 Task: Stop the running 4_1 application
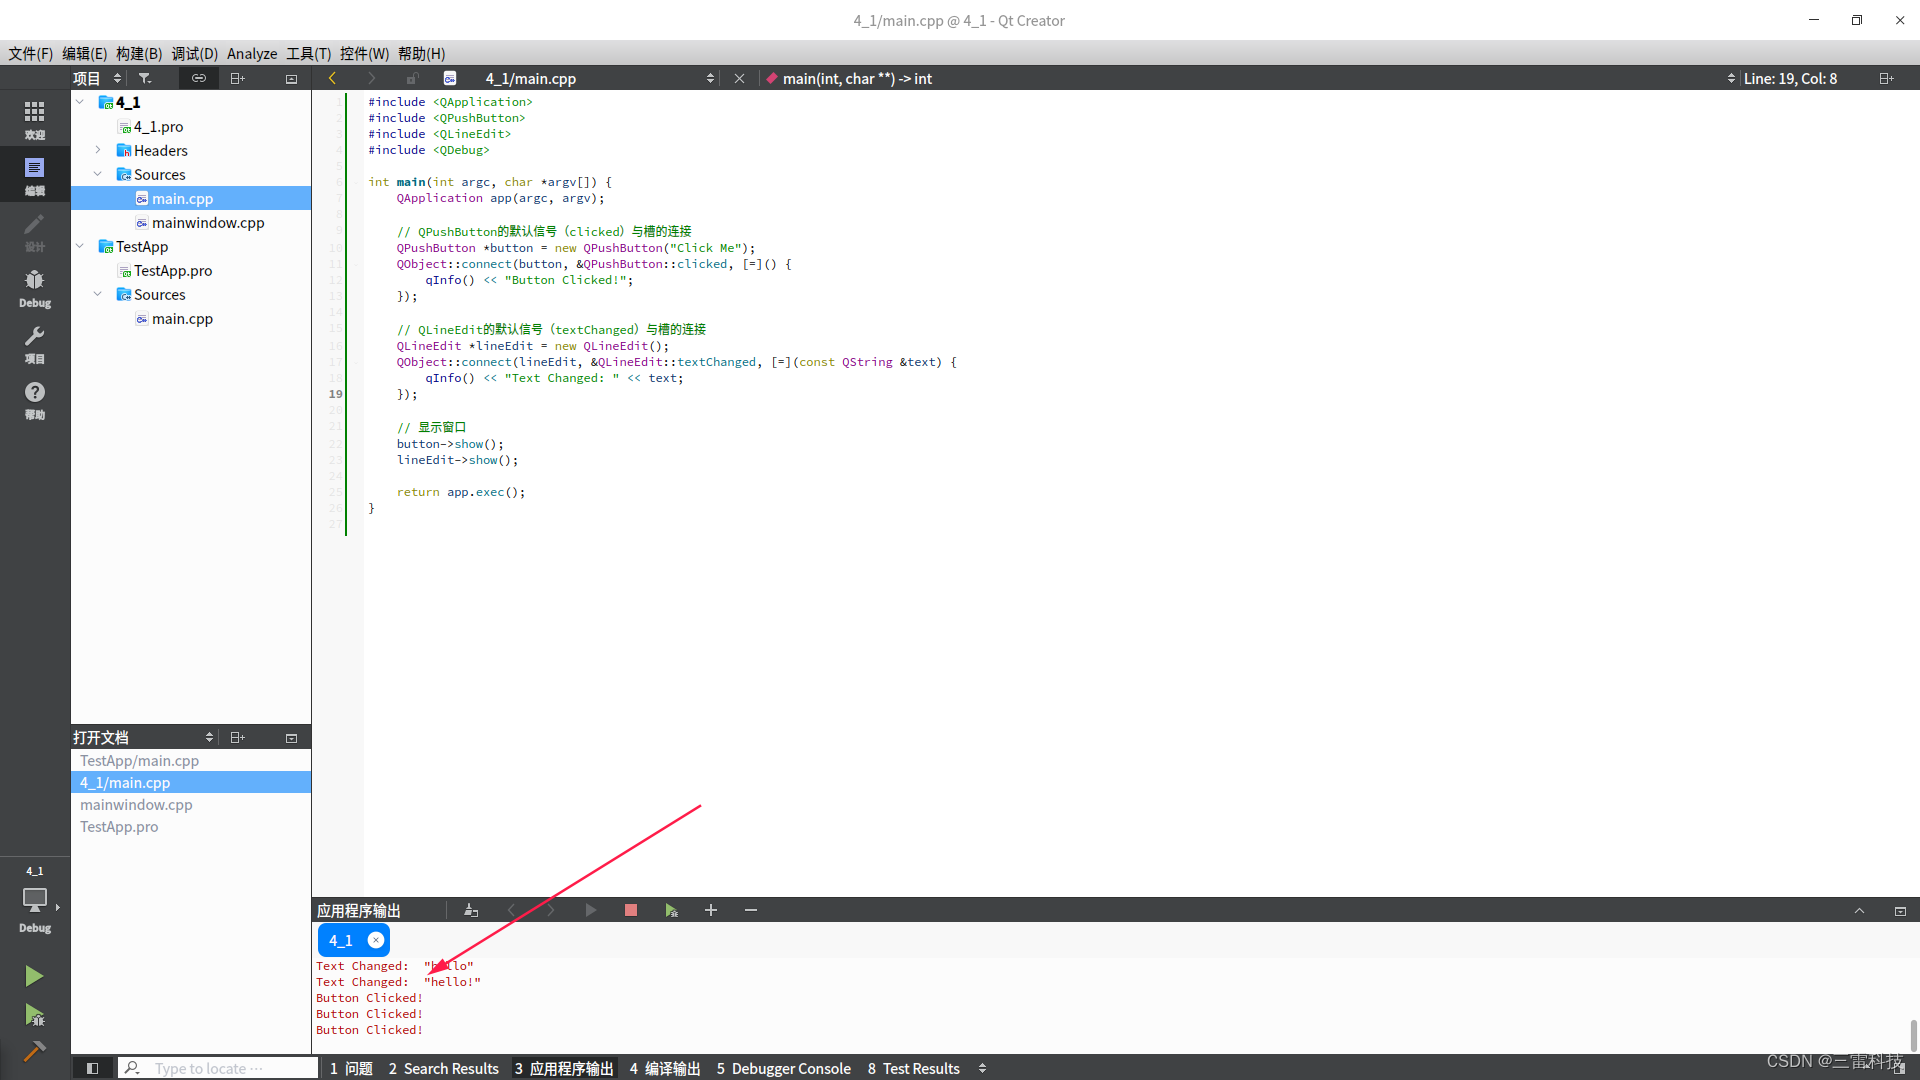point(630,910)
